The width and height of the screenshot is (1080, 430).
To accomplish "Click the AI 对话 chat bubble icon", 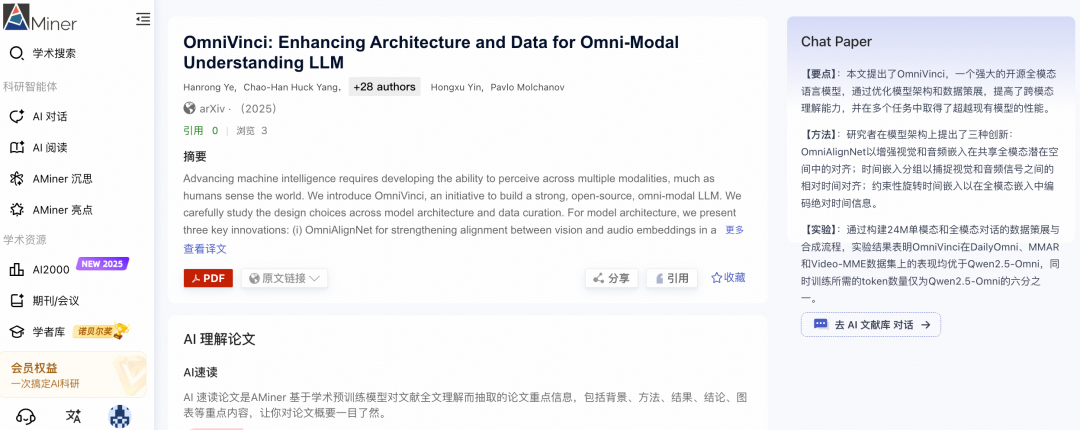I will [17, 116].
